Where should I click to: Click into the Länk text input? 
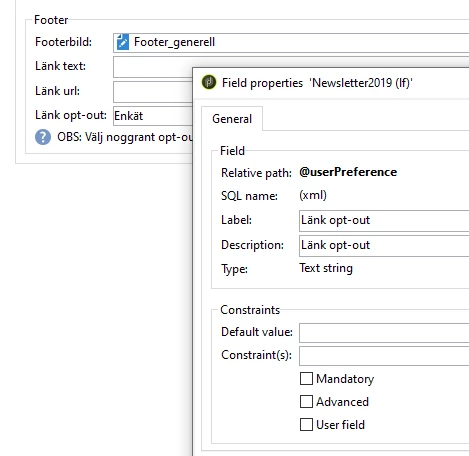[153, 67]
